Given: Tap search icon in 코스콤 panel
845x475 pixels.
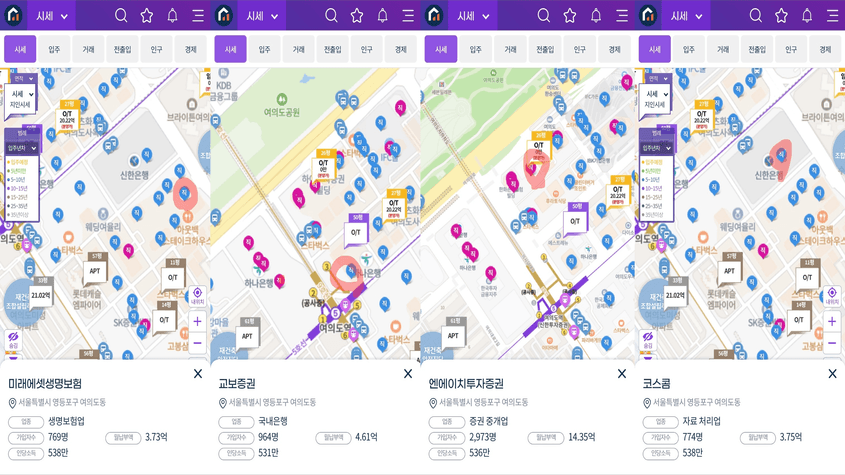Looking at the screenshot, I should [756, 16].
